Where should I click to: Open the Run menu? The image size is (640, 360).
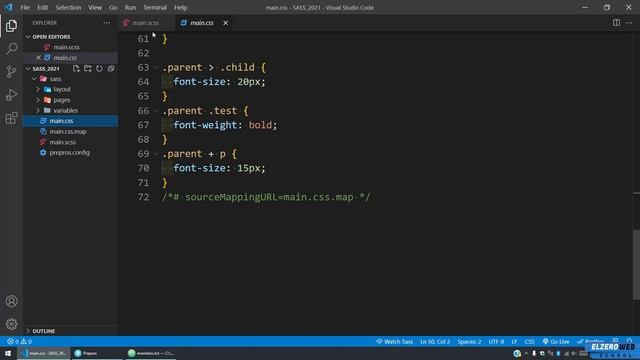pyautogui.click(x=130, y=7)
